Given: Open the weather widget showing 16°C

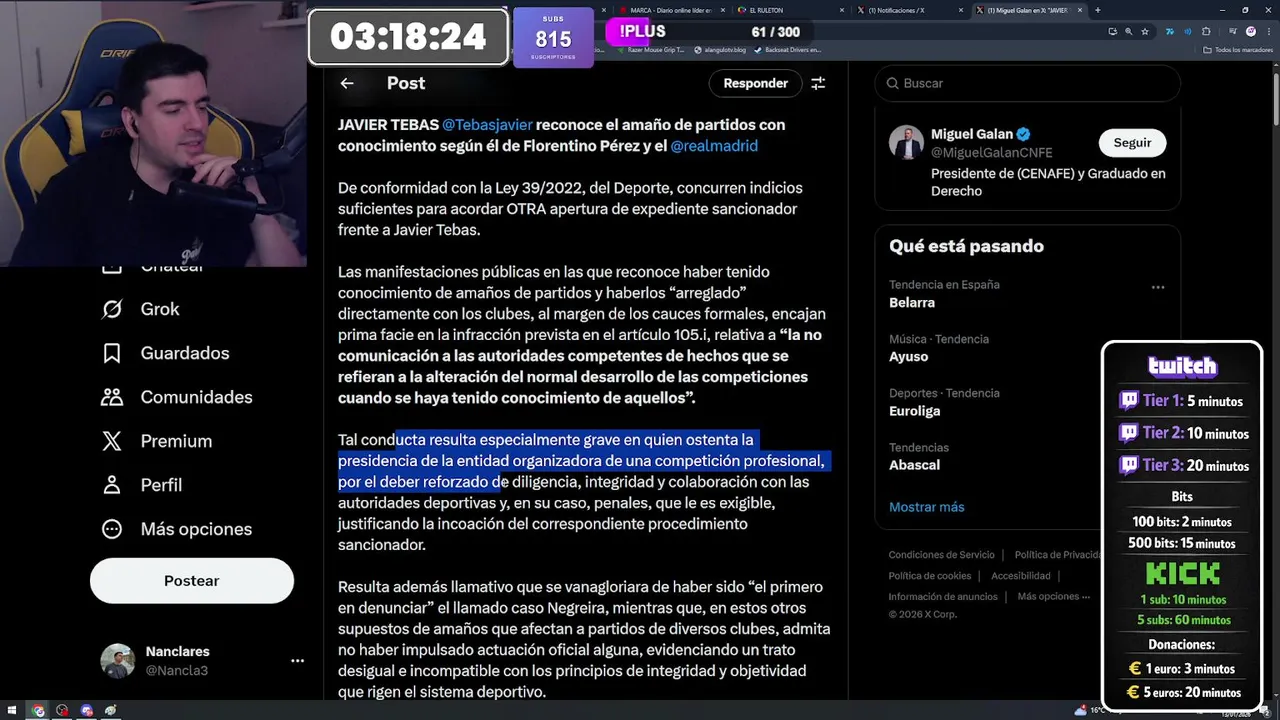Looking at the screenshot, I should click(x=1089, y=710).
